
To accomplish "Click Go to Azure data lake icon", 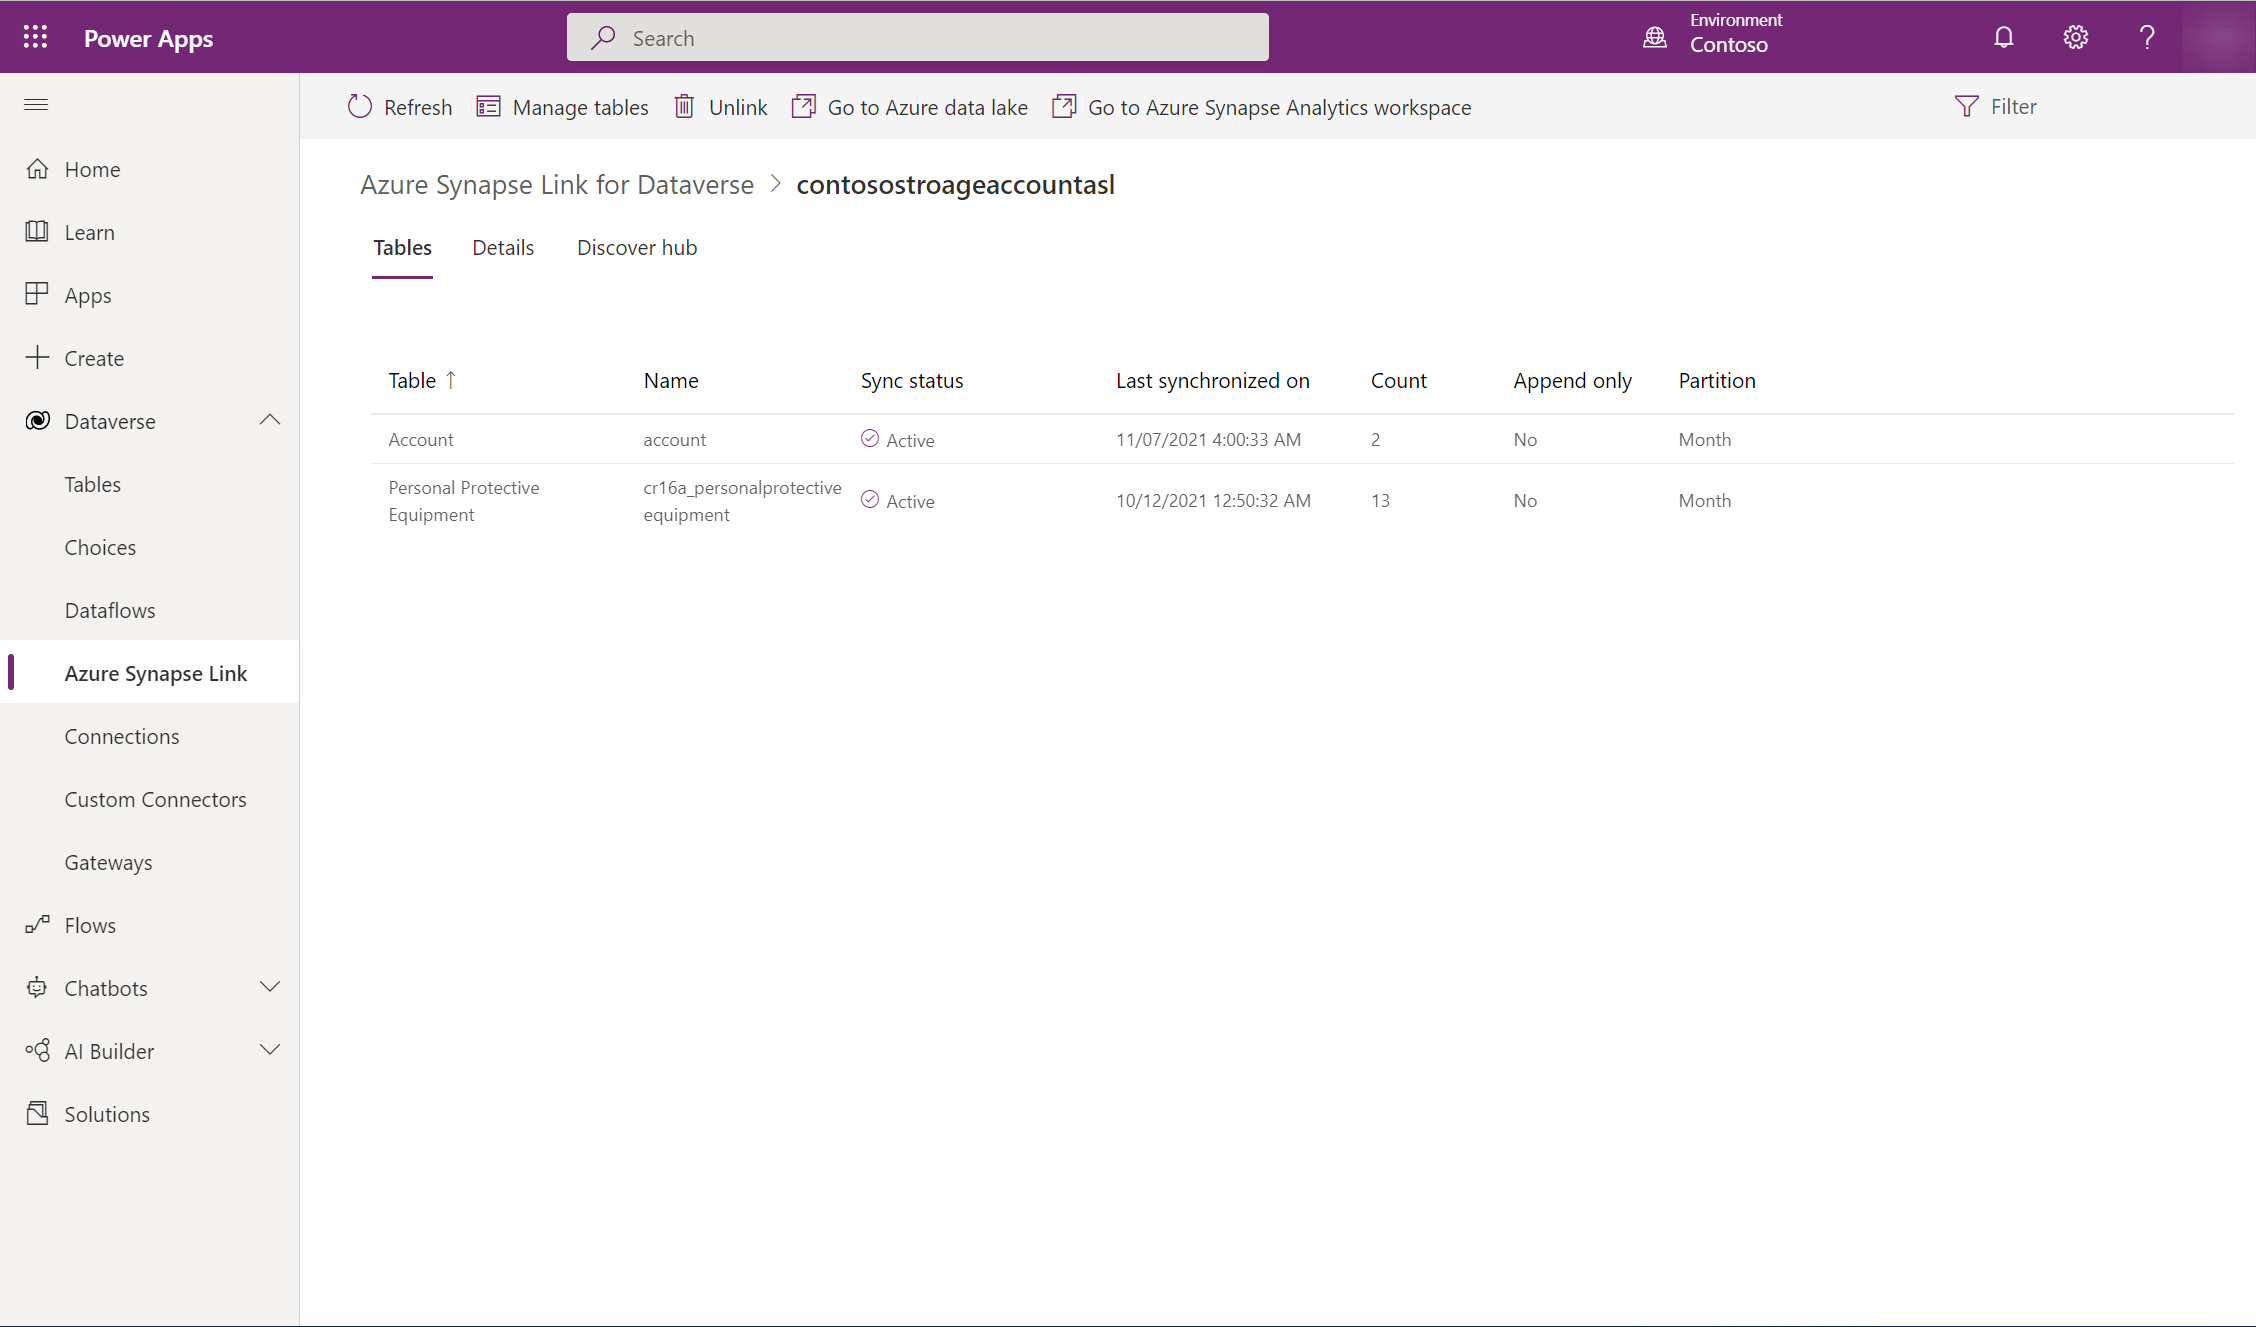I will pyautogui.click(x=804, y=106).
